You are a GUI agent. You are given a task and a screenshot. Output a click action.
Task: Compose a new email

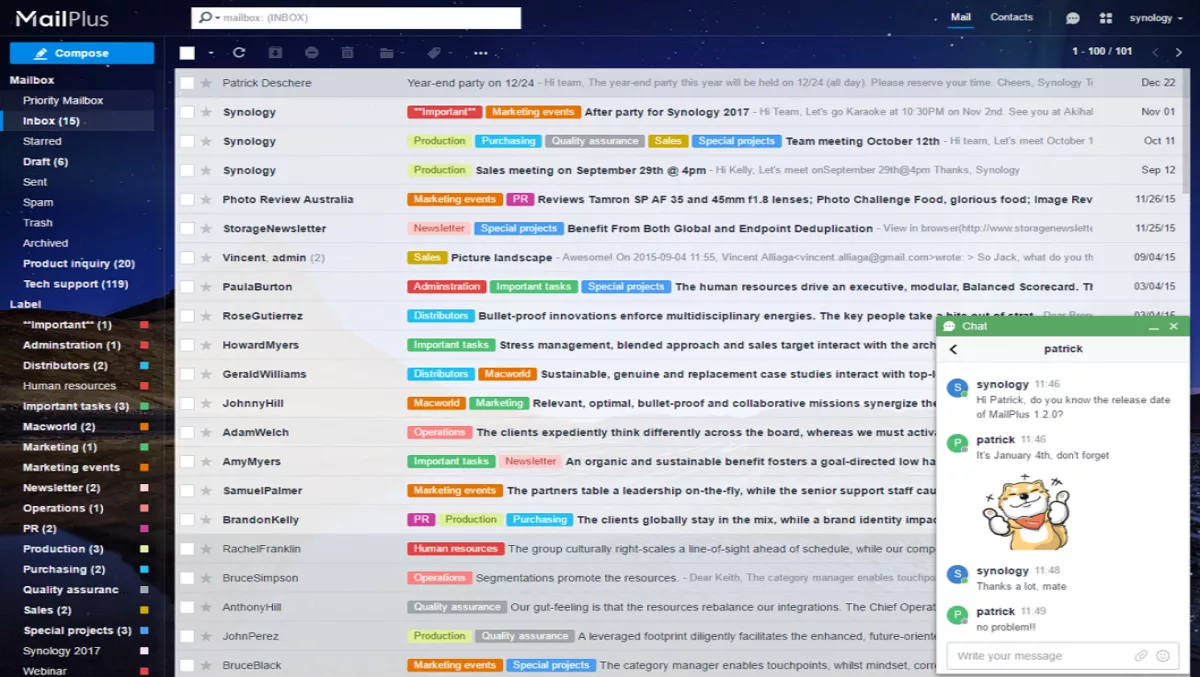coord(82,53)
